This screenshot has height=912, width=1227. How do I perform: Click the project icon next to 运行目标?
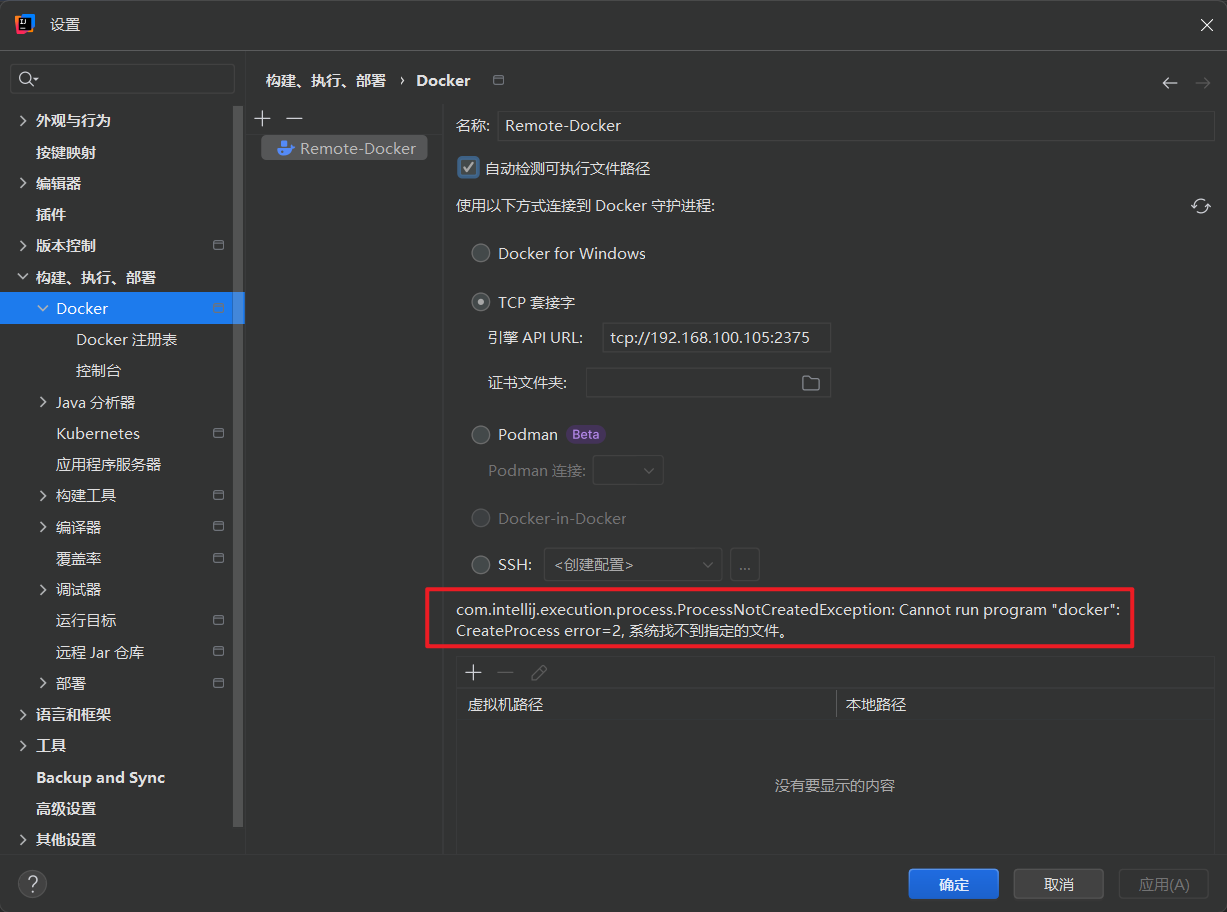tap(219, 620)
